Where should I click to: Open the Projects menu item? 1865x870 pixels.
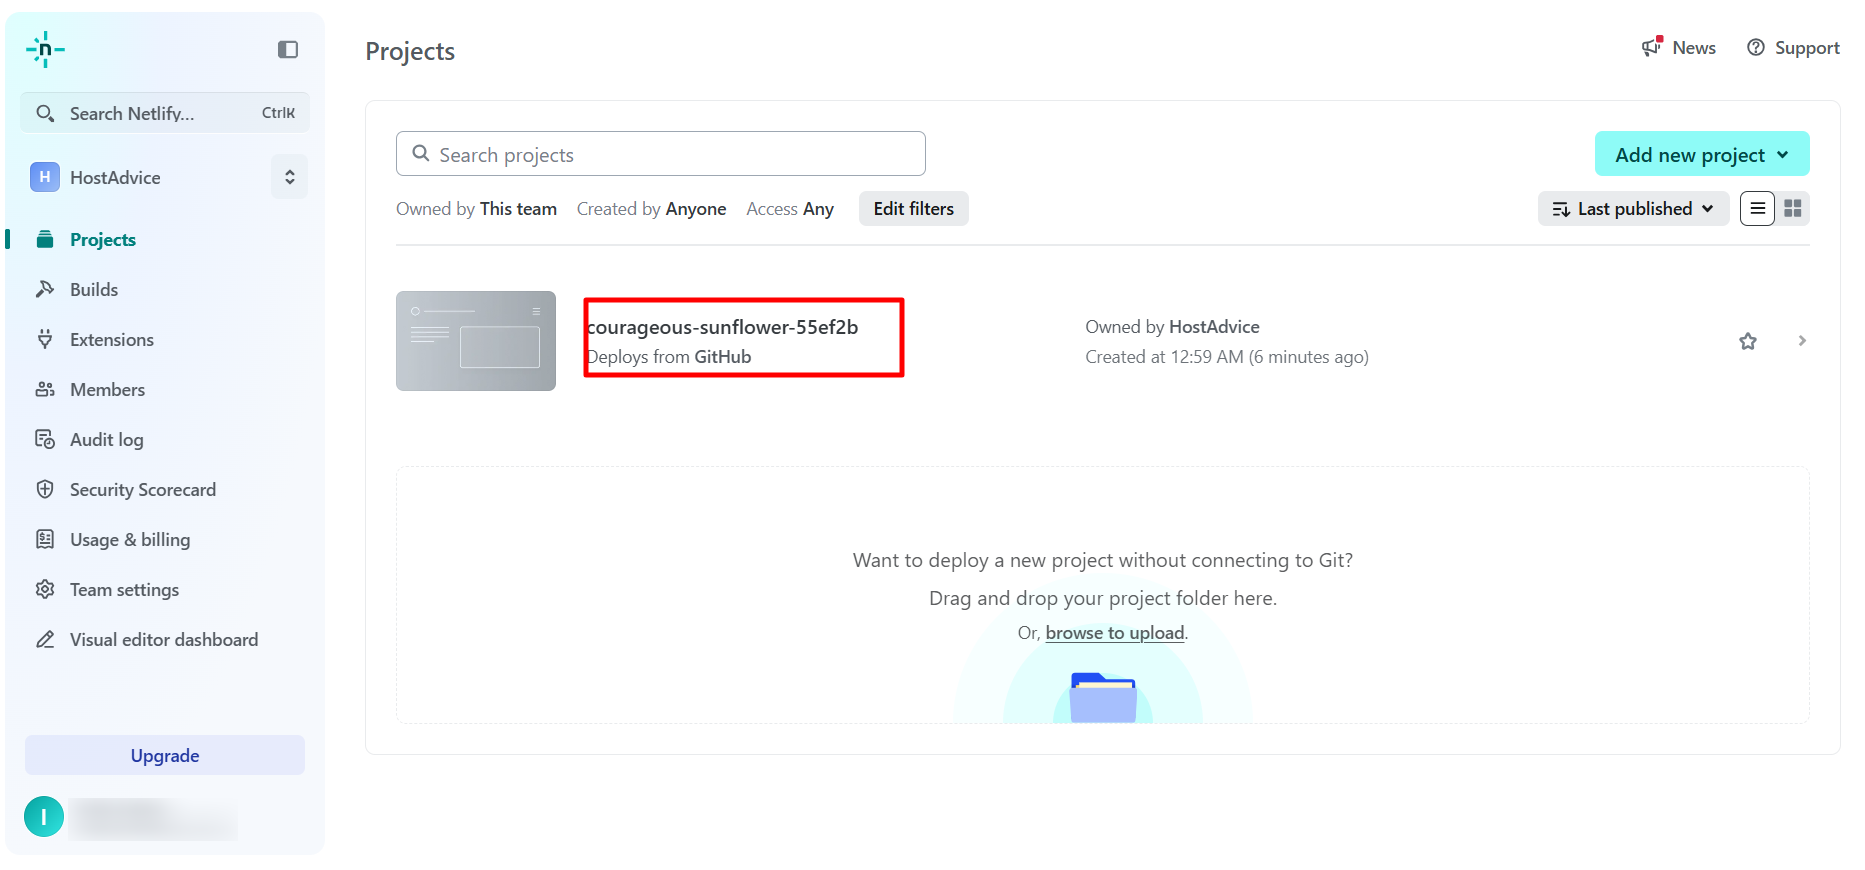(x=103, y=239)
